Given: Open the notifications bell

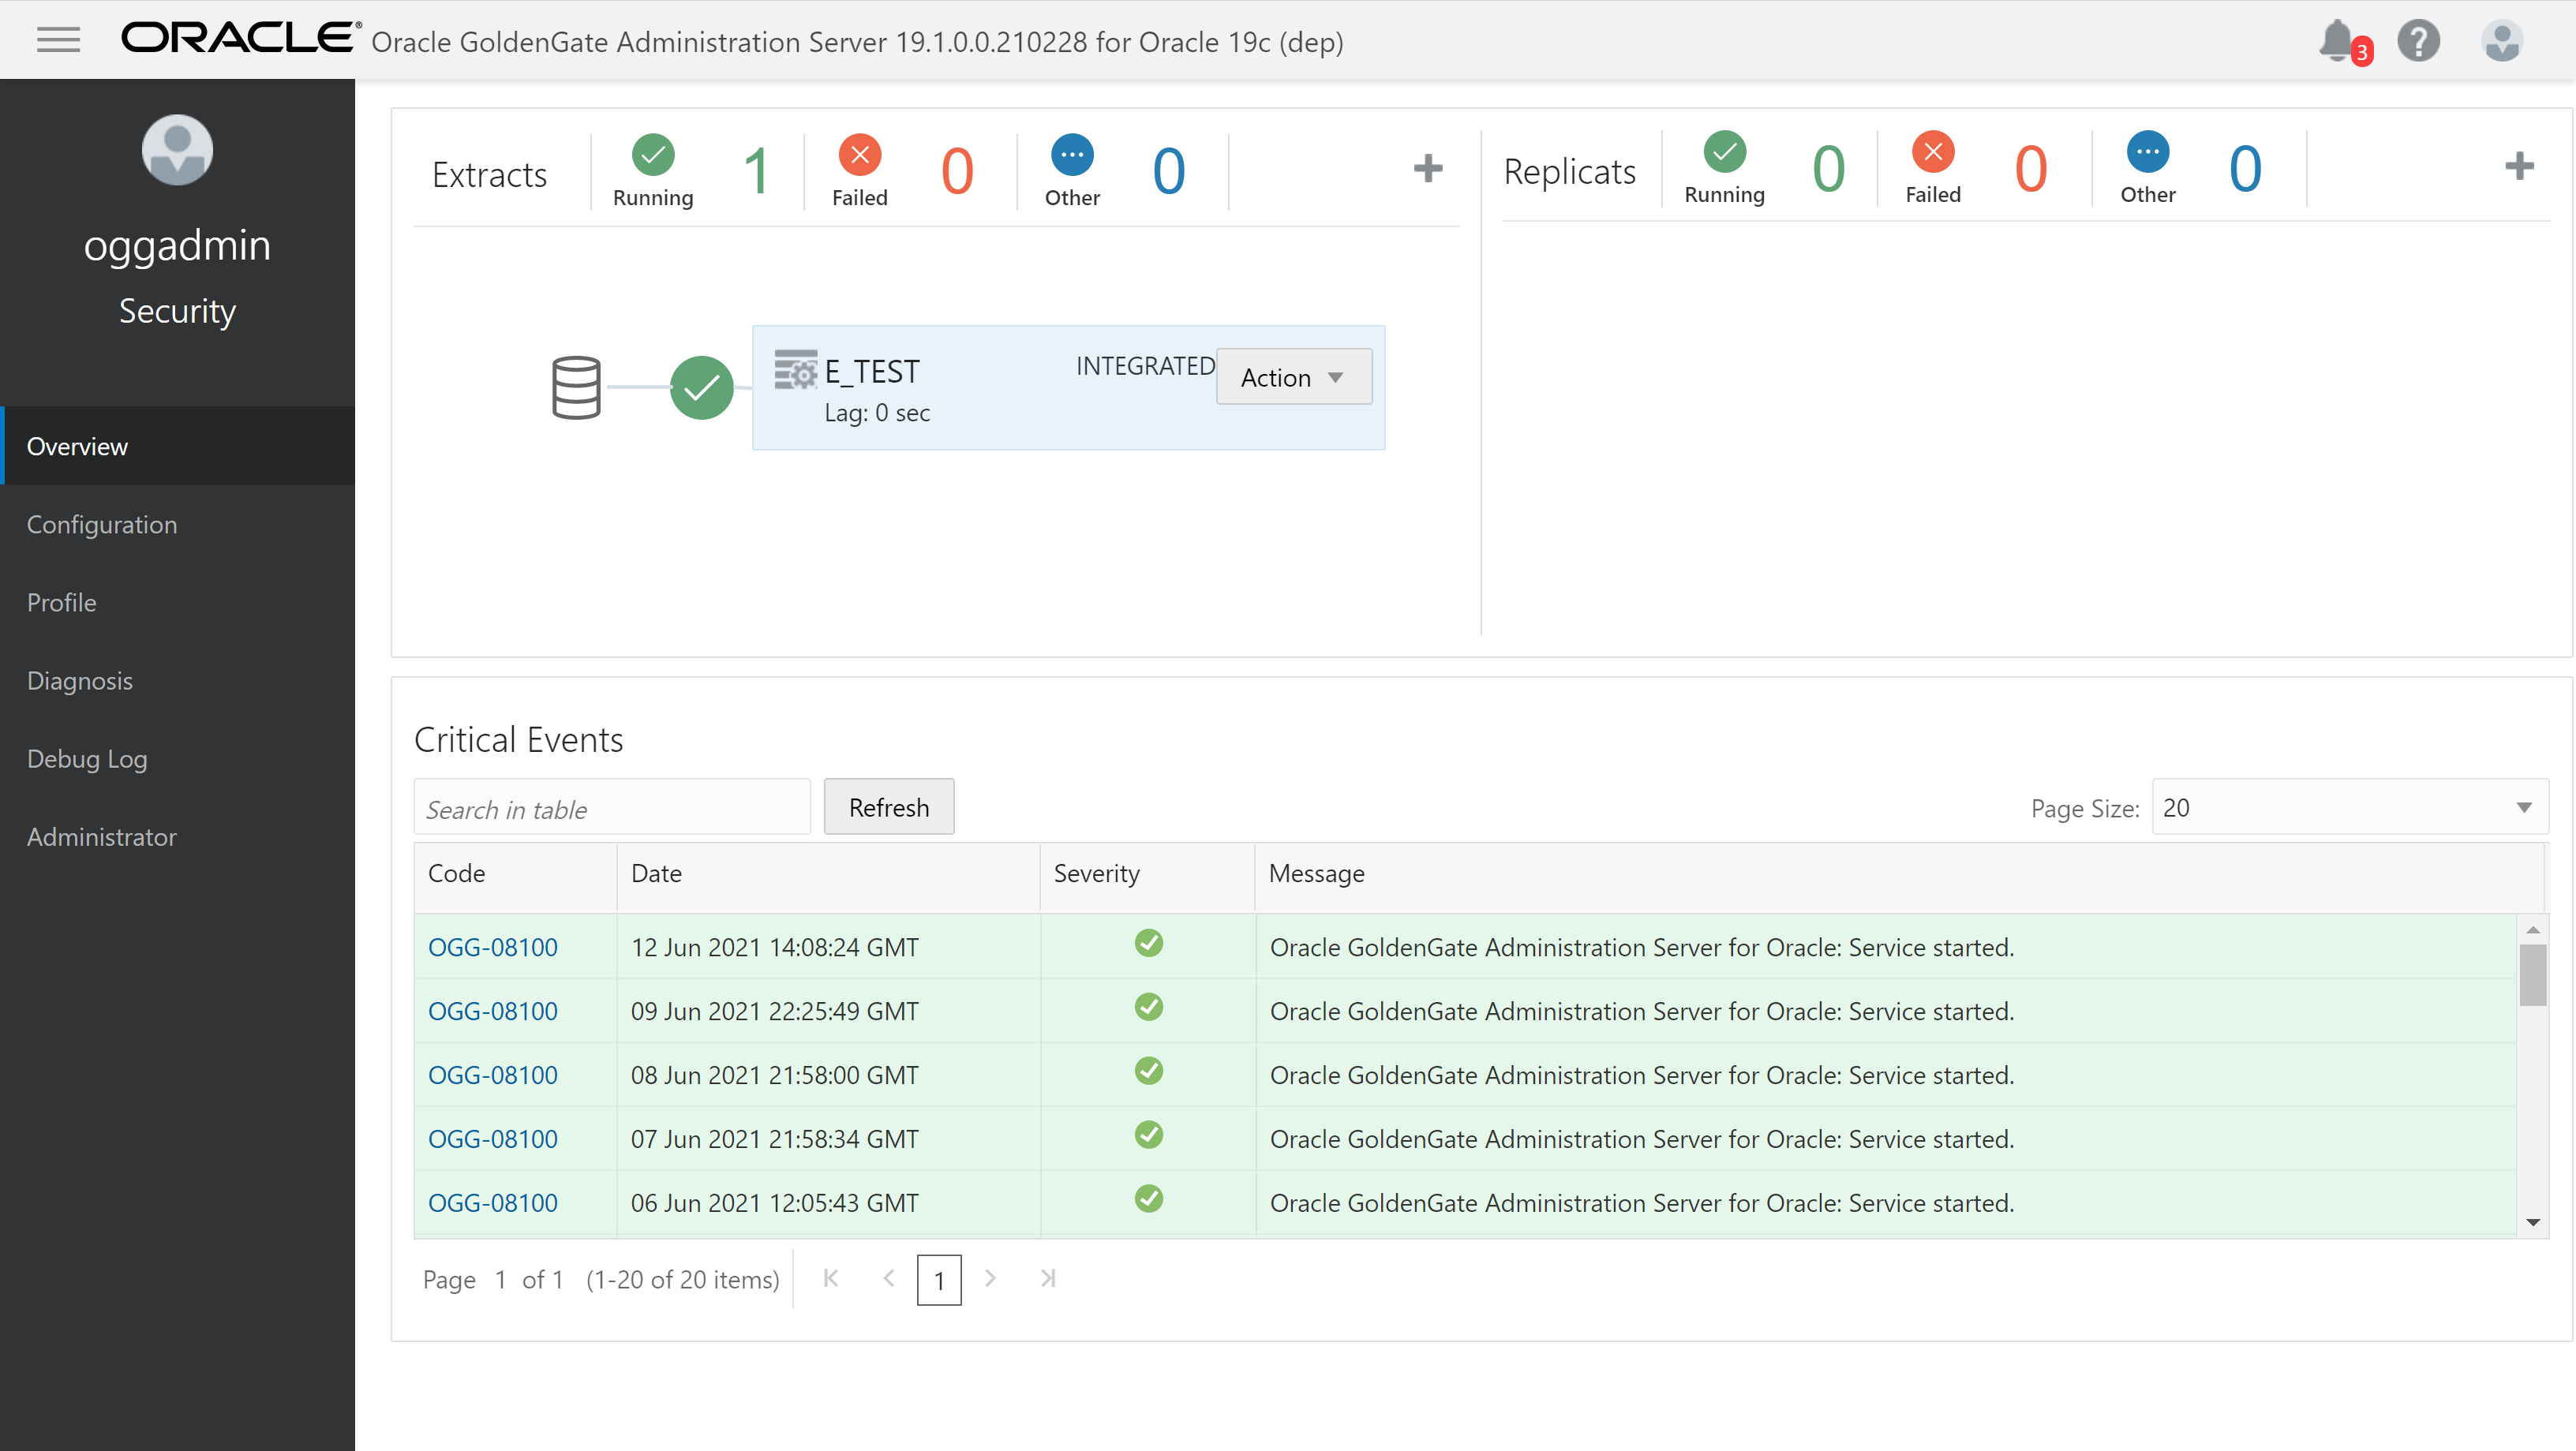Looking at the screenshot, I should (2337, 41).
